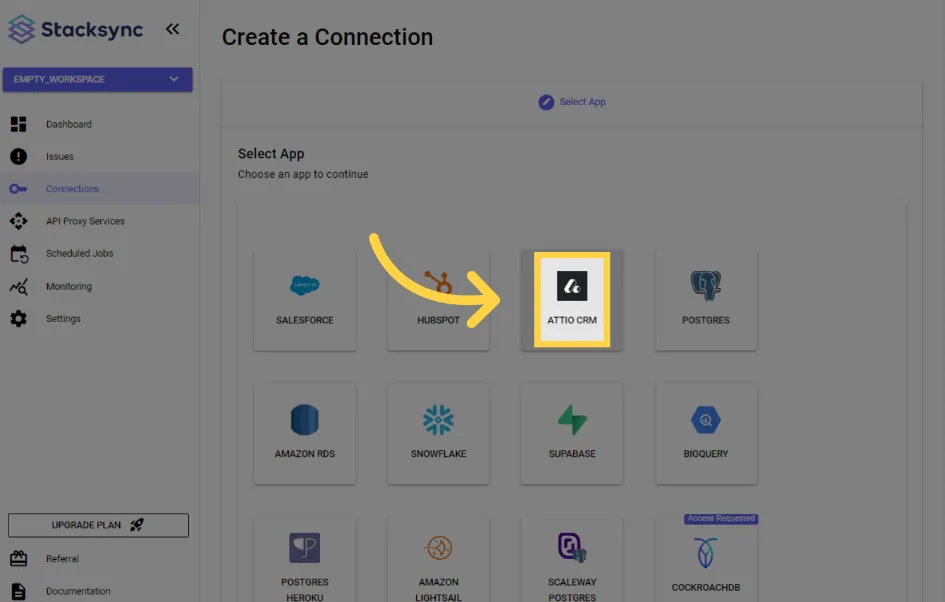Viewport: 945px width, 602px height.
Task: Choose the Amazon RDS app
Action: [305, 433]
